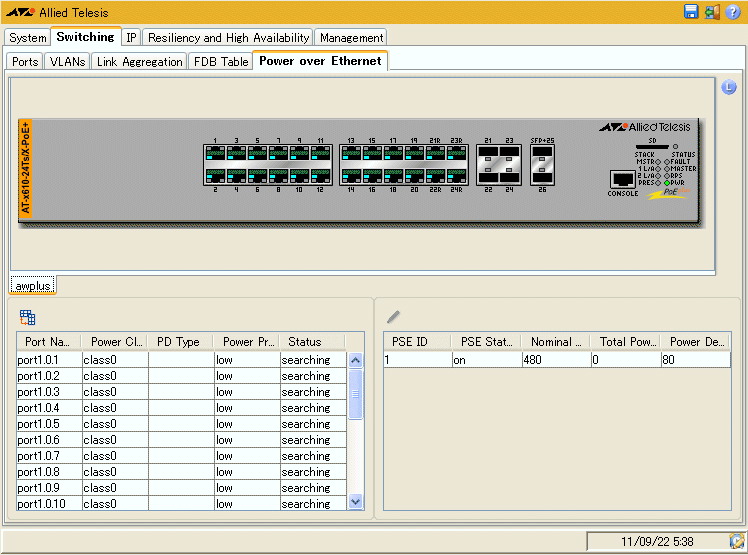Screen dimensions: 748x555
Task: Open the System tab
Action: (x=28, y=38)
